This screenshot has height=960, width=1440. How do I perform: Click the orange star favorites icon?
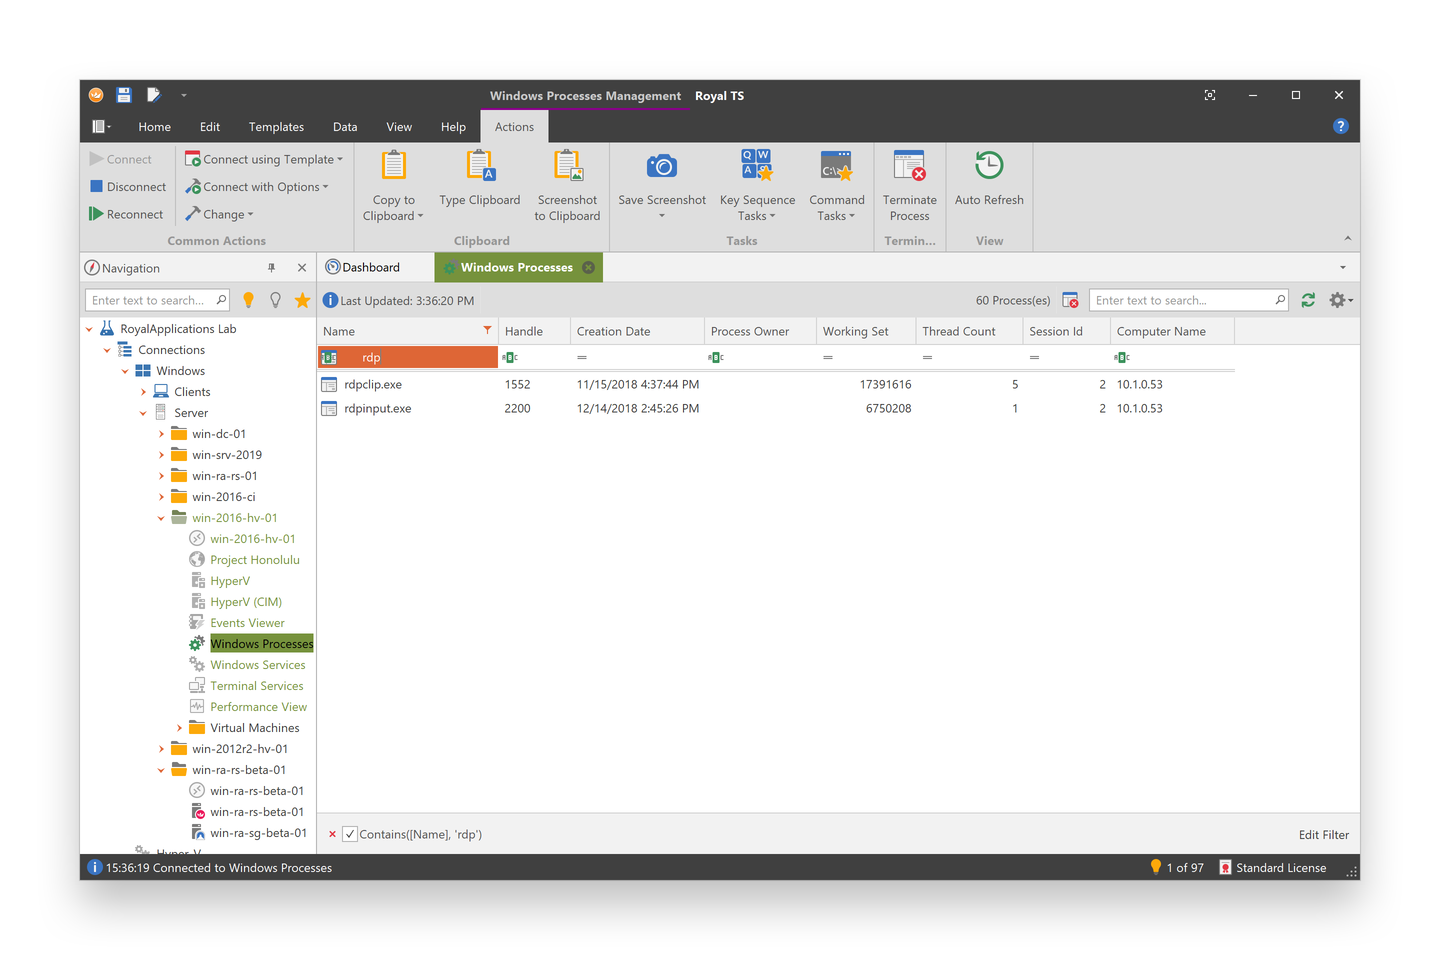point(302,300)
